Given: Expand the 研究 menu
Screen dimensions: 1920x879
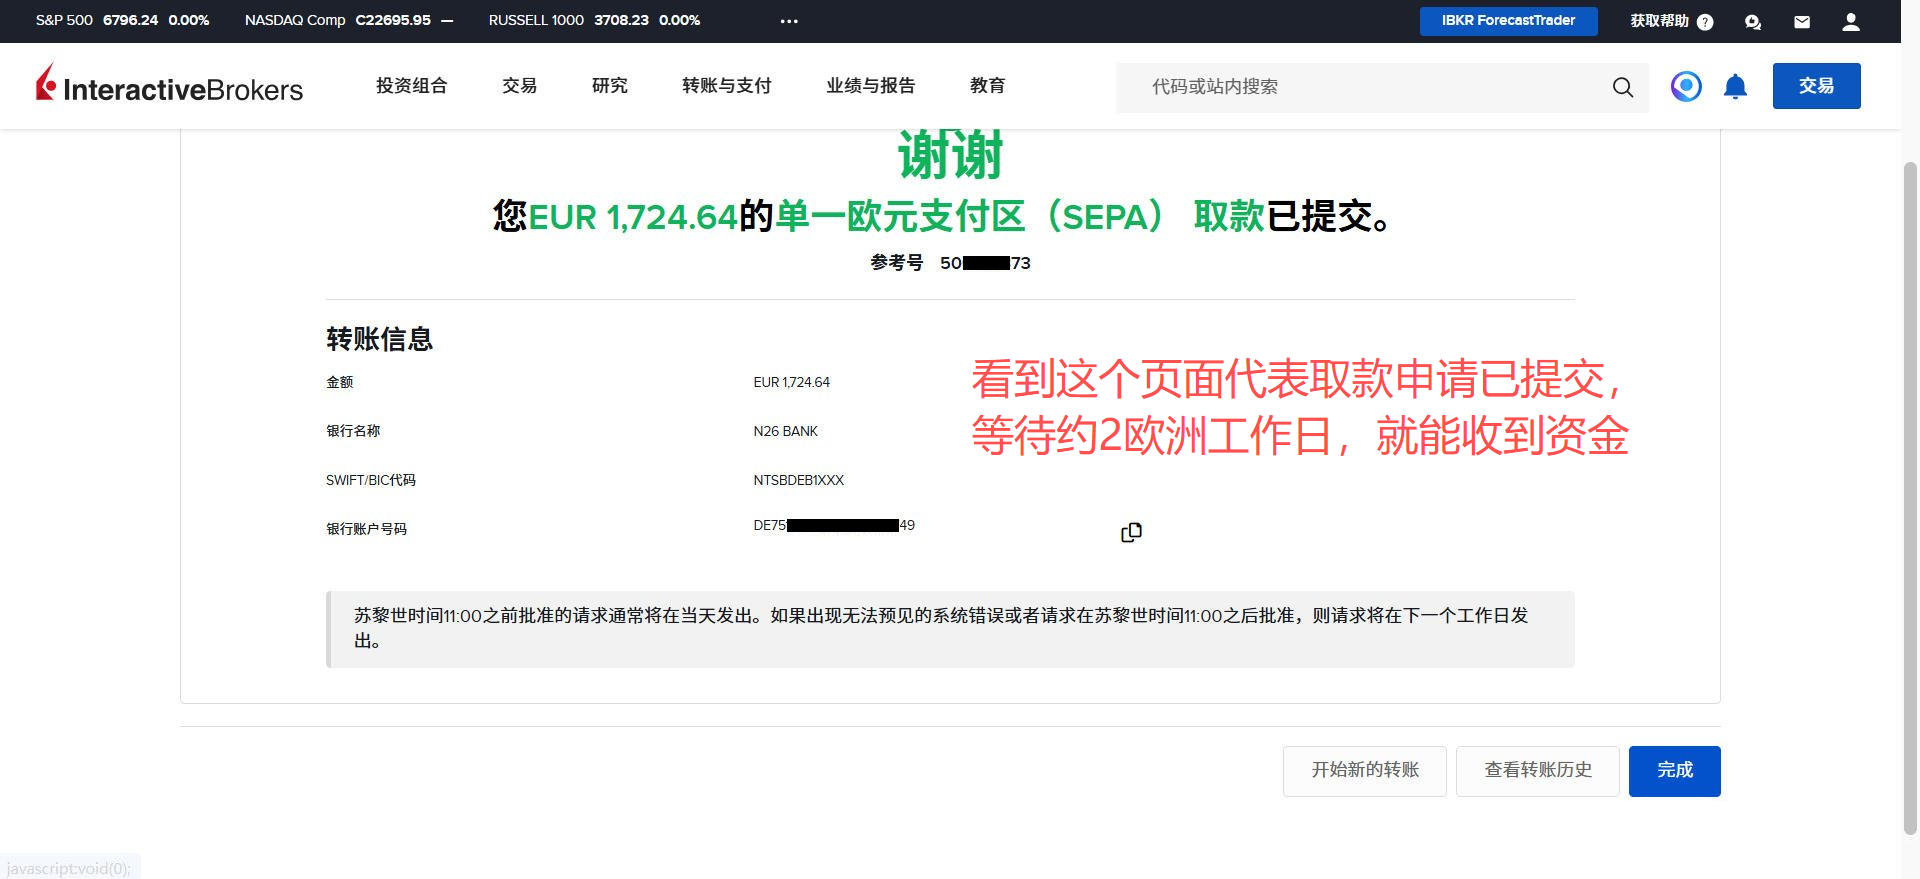Looking at the screenshot, I should pyautogui.click(x=609, y=86).
